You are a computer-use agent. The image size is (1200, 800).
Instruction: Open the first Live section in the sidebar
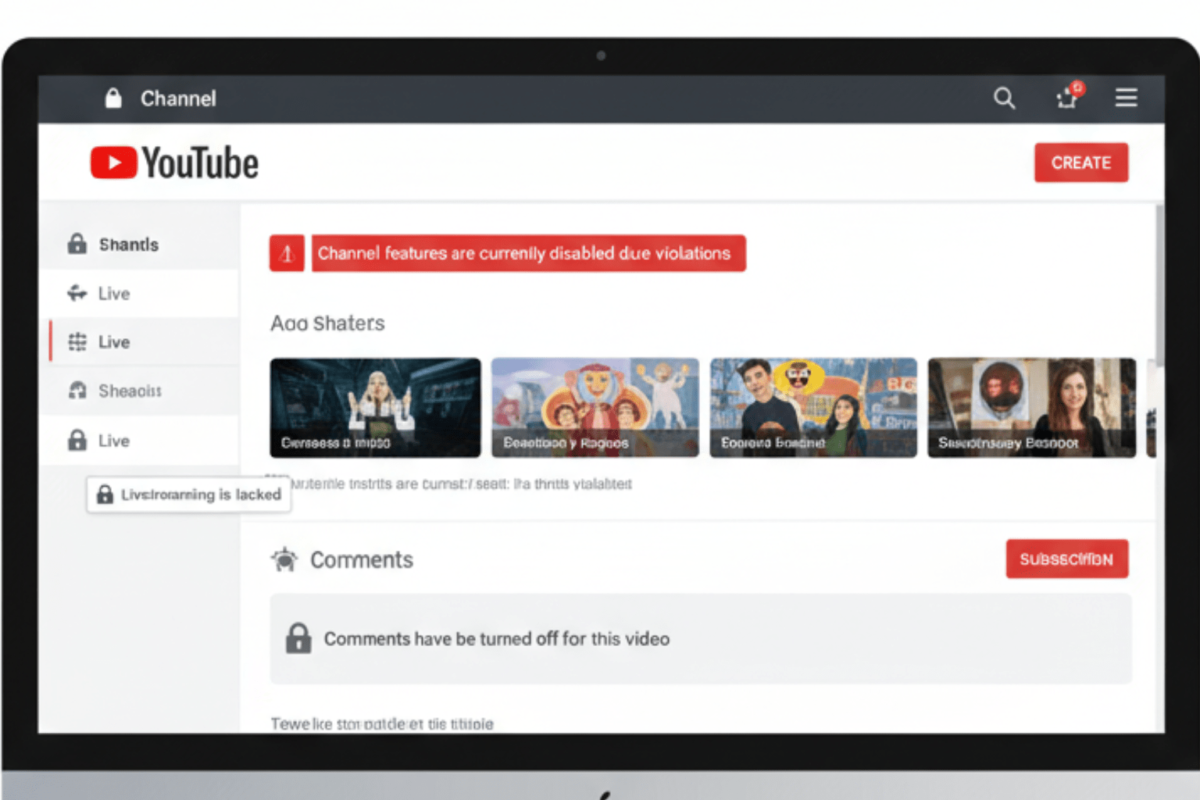click(113, 293)
